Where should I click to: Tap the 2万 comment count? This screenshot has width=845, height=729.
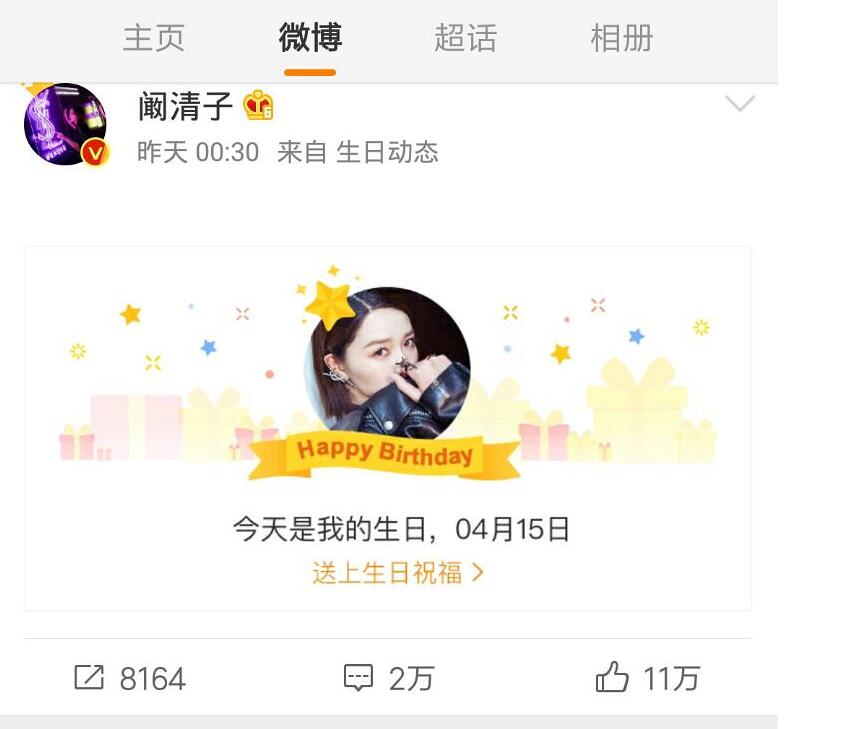pos(411,678)
